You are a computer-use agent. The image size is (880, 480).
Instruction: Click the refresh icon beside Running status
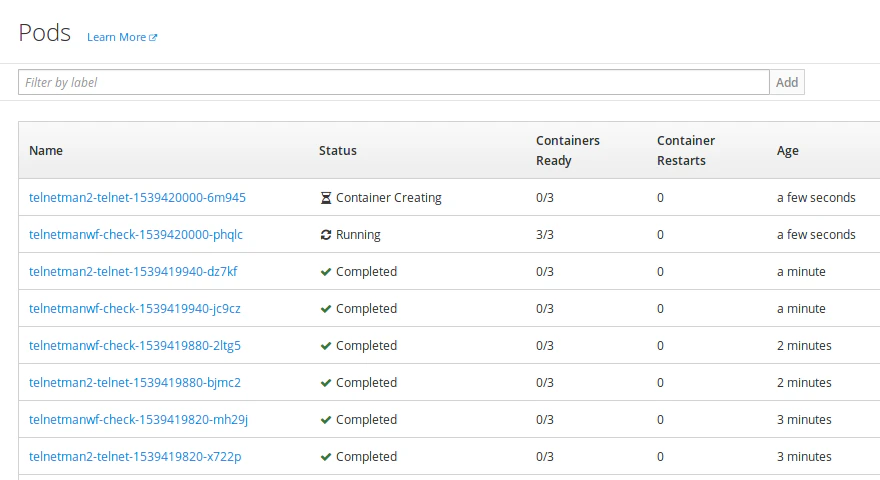click(326, 235)
